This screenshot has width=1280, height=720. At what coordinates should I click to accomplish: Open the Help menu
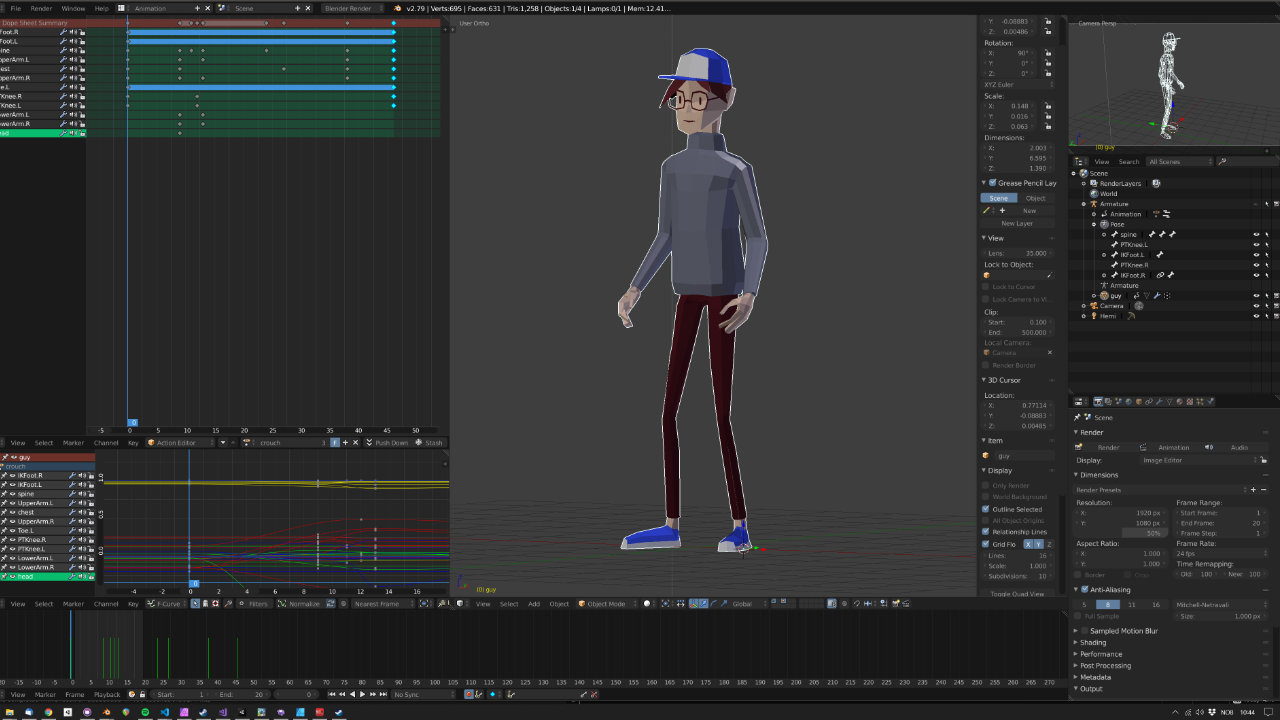point(101,8)
